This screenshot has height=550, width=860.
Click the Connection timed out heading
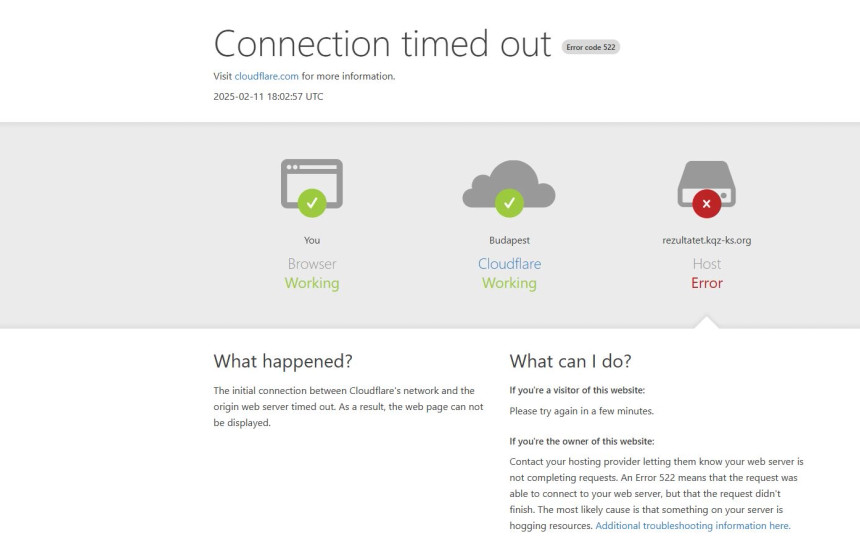coord(382,44)
